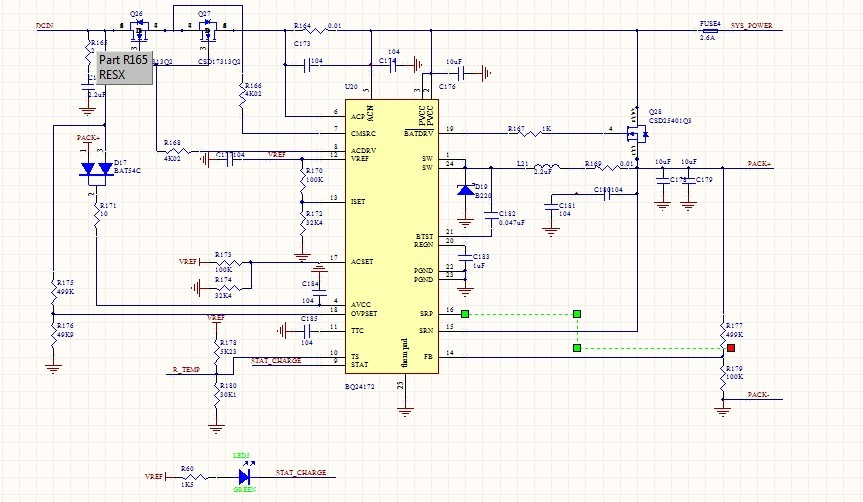Screen dimensions: 863x502
Task: Select the R171 10 ohm resistor symbol
Action: (x=96, y=214)
